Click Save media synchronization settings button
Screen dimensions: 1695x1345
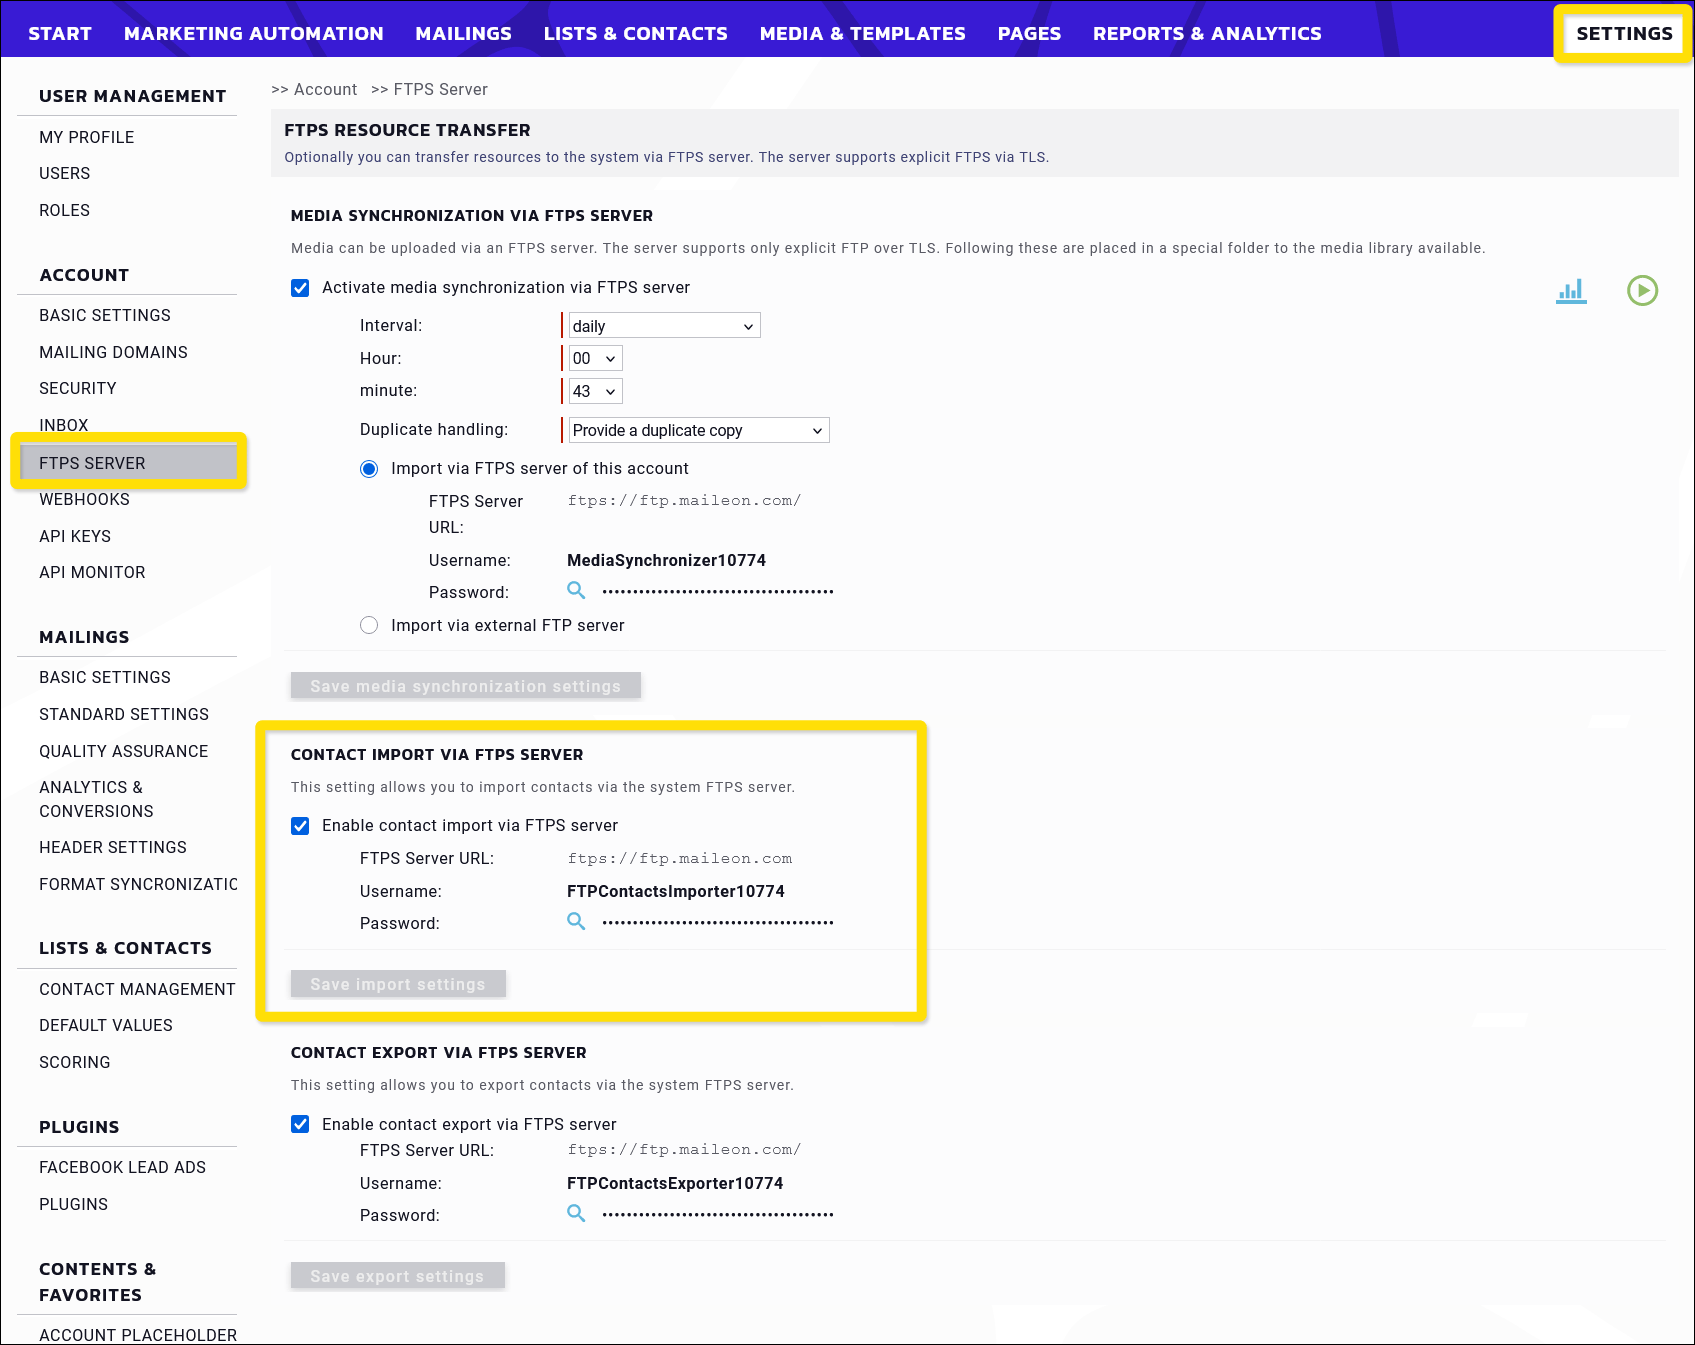pos(465,686)
